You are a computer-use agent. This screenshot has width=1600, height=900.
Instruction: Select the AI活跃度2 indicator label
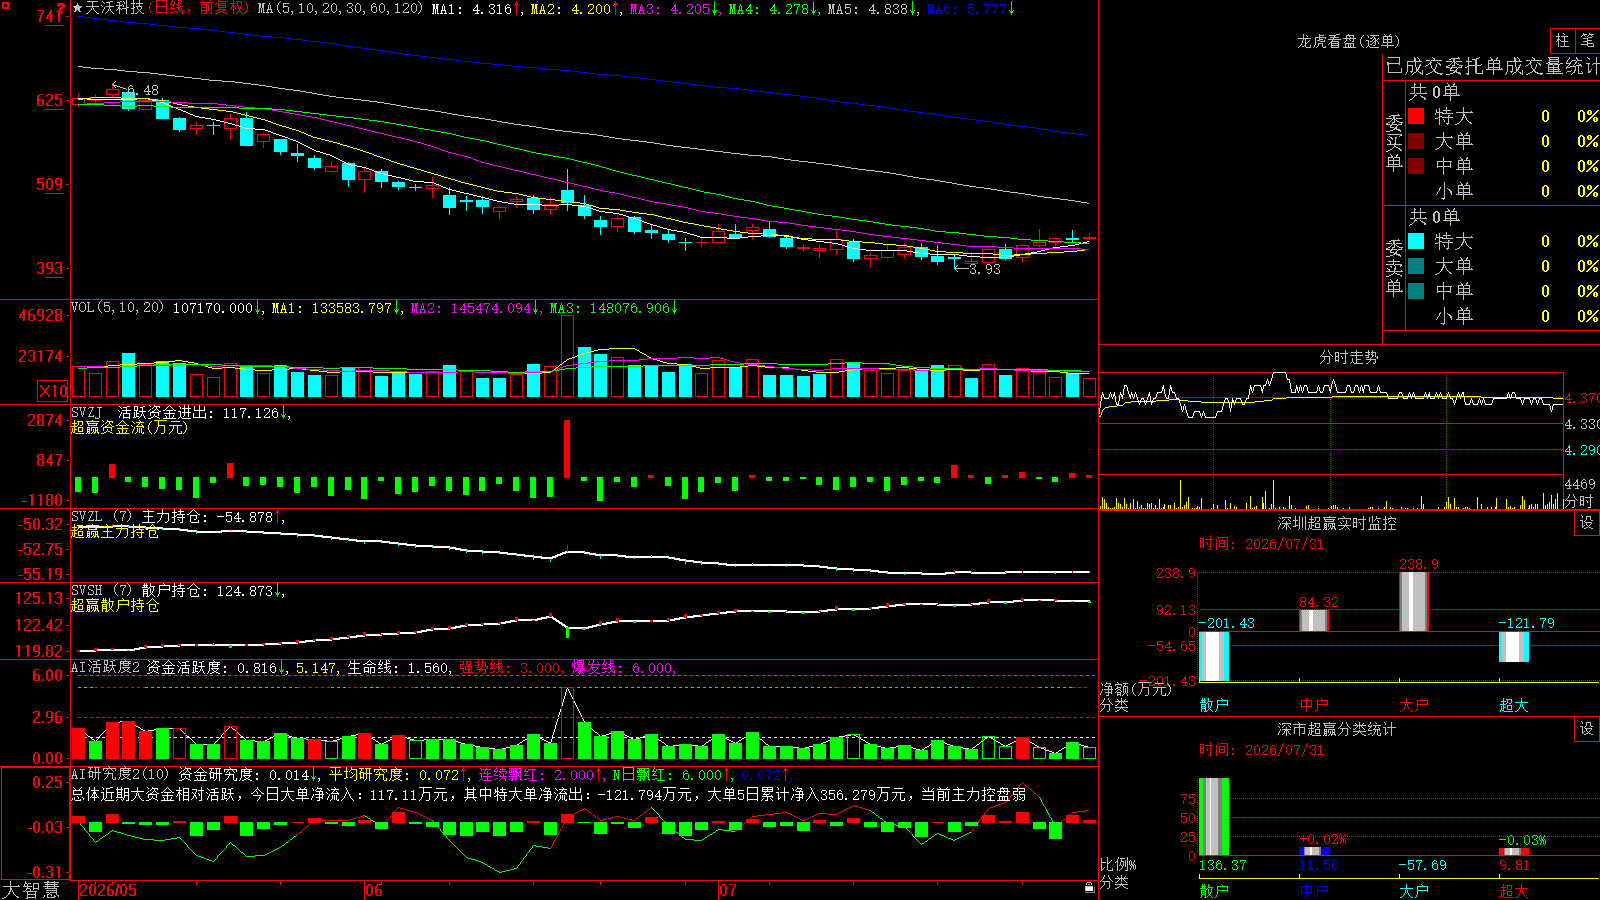[105, 667]
